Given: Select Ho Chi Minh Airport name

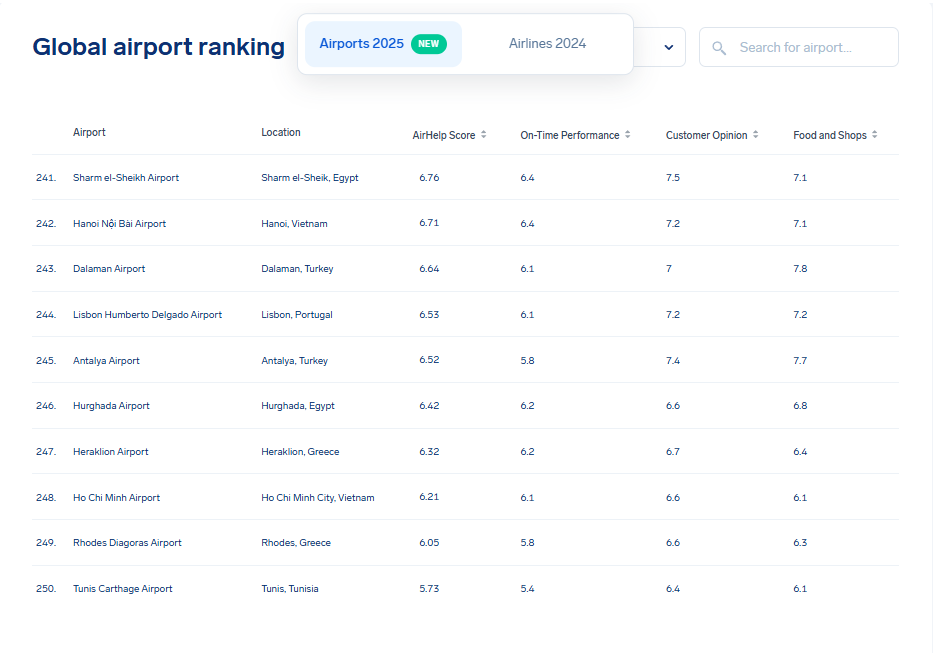Looking at the screenshot, I should [x=116, y=497].
